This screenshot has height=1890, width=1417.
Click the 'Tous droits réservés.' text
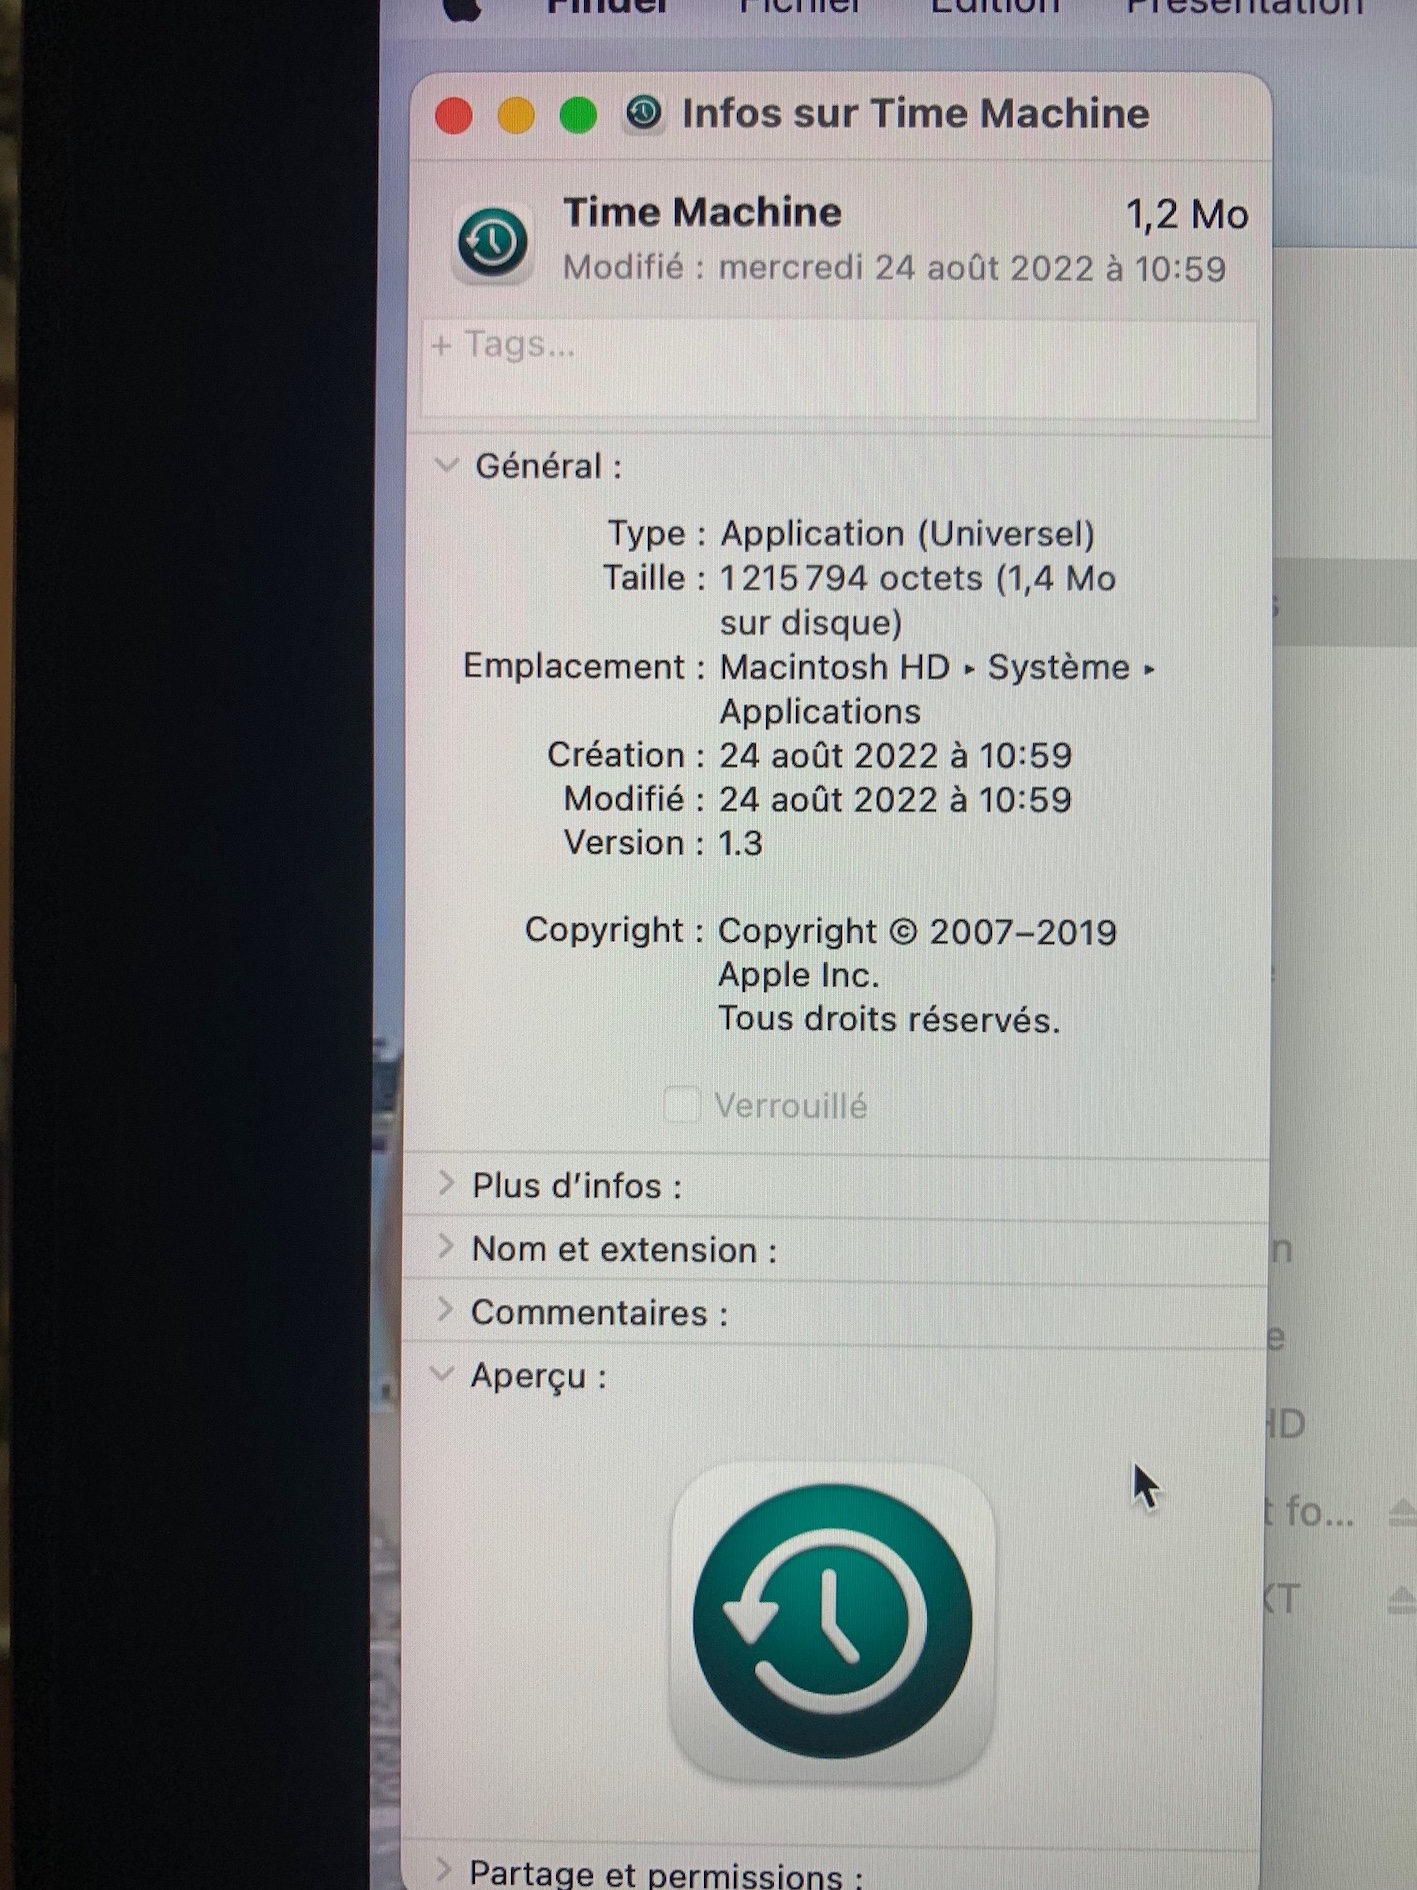click(x=889, y=1019)
